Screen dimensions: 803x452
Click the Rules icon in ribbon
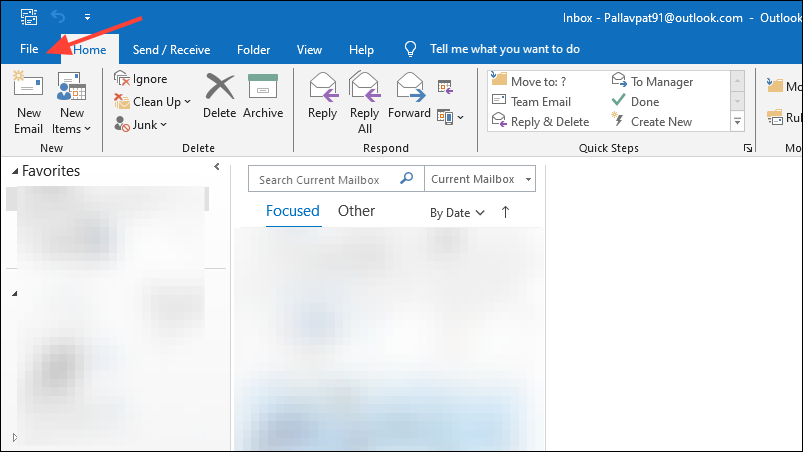tap(775, 117)
